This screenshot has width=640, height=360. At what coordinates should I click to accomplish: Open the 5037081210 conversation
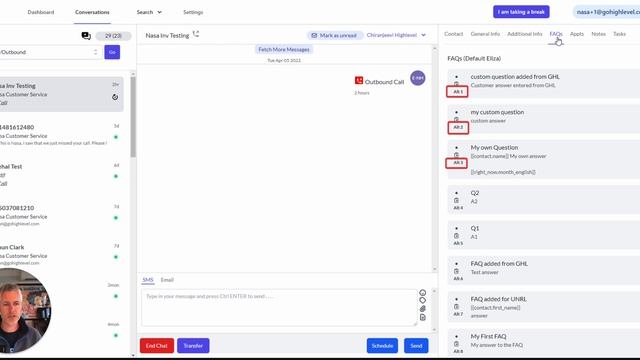point(62,216)
